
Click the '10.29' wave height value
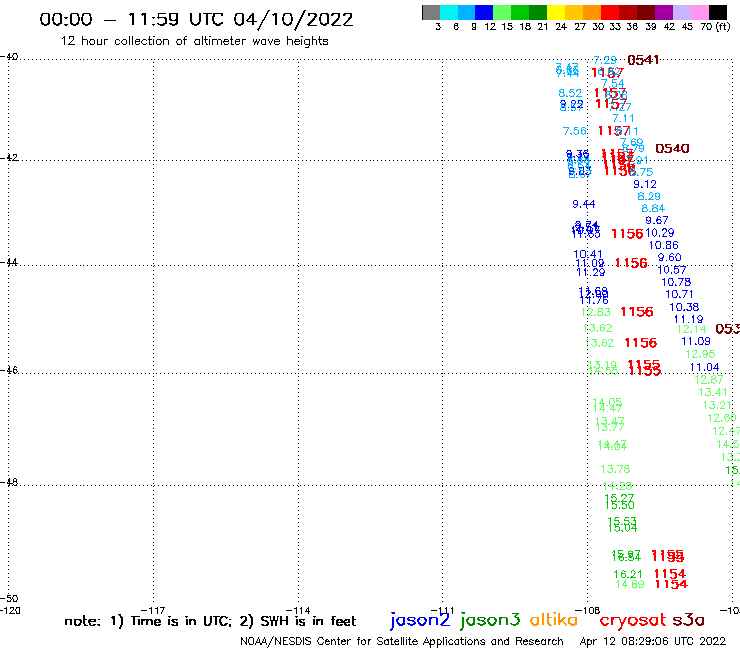[x=660, y=233]
